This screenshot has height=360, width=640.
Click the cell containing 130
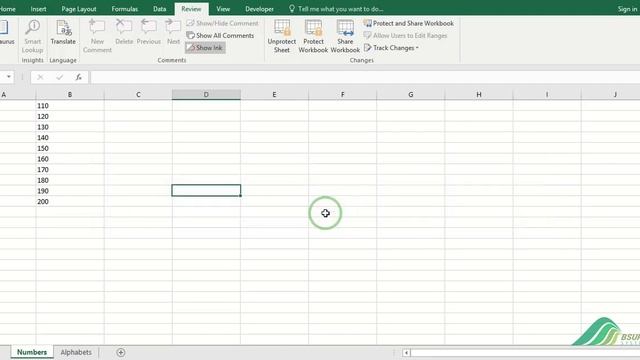point(70,127)
